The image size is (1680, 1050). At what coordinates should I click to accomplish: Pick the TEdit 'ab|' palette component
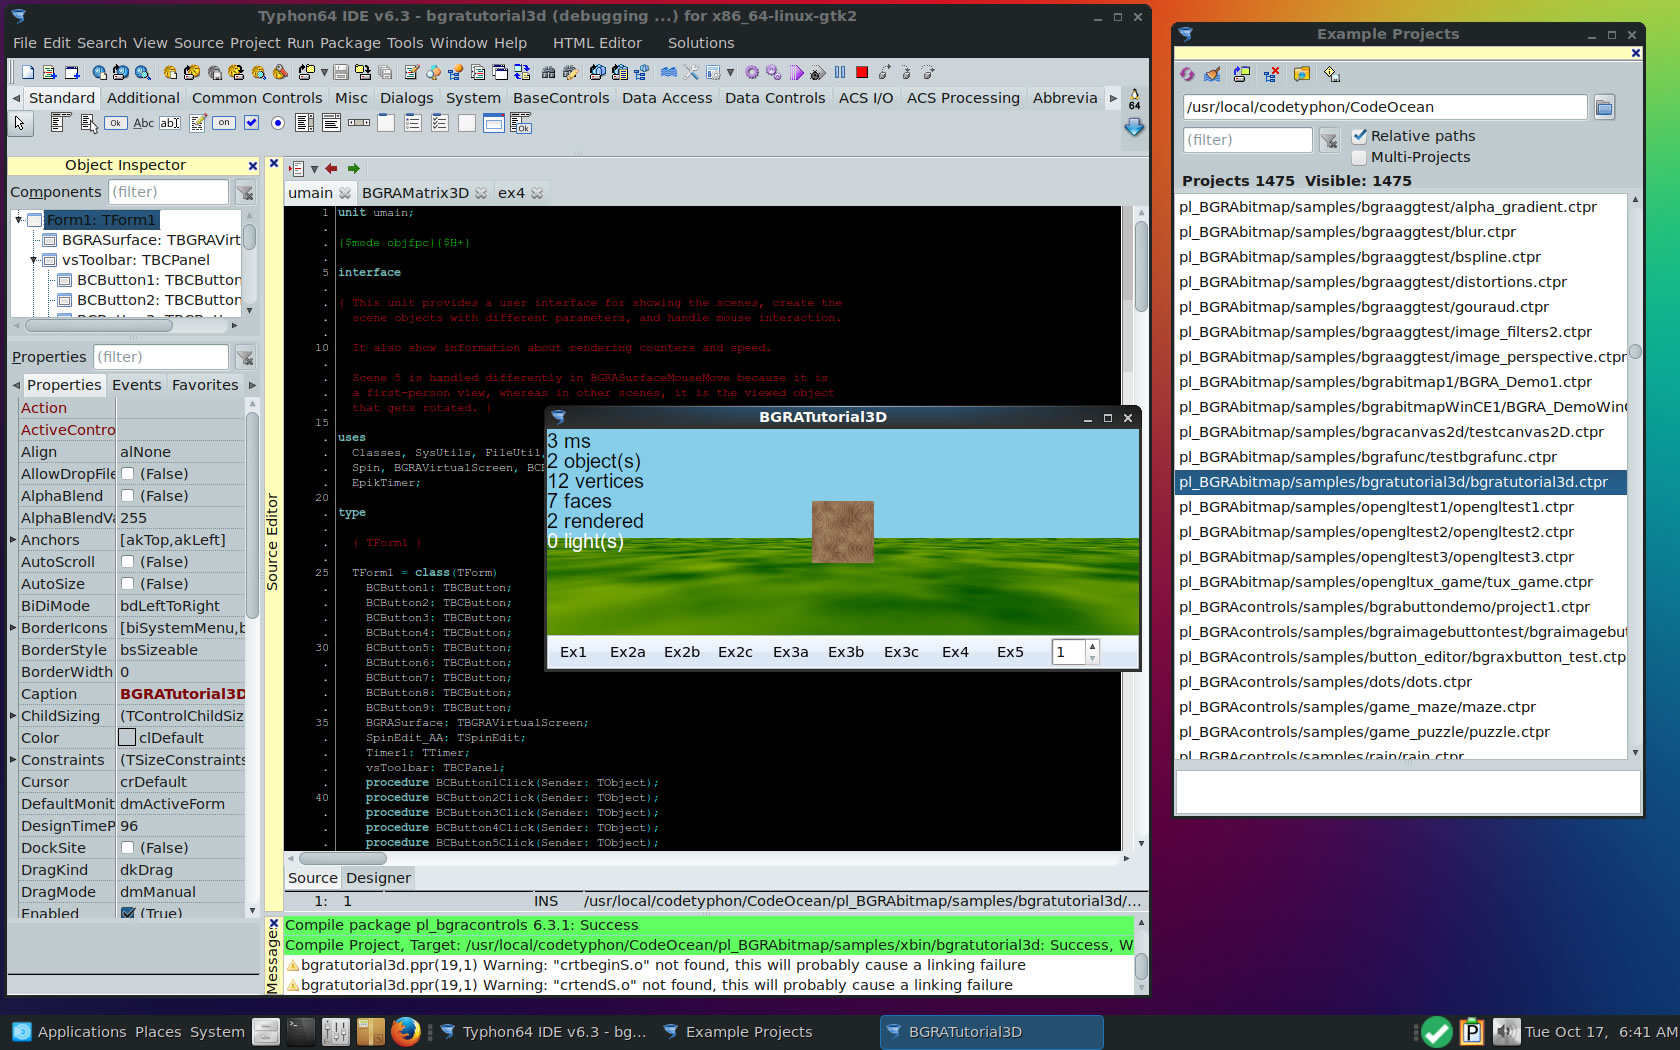pos(170,123)
